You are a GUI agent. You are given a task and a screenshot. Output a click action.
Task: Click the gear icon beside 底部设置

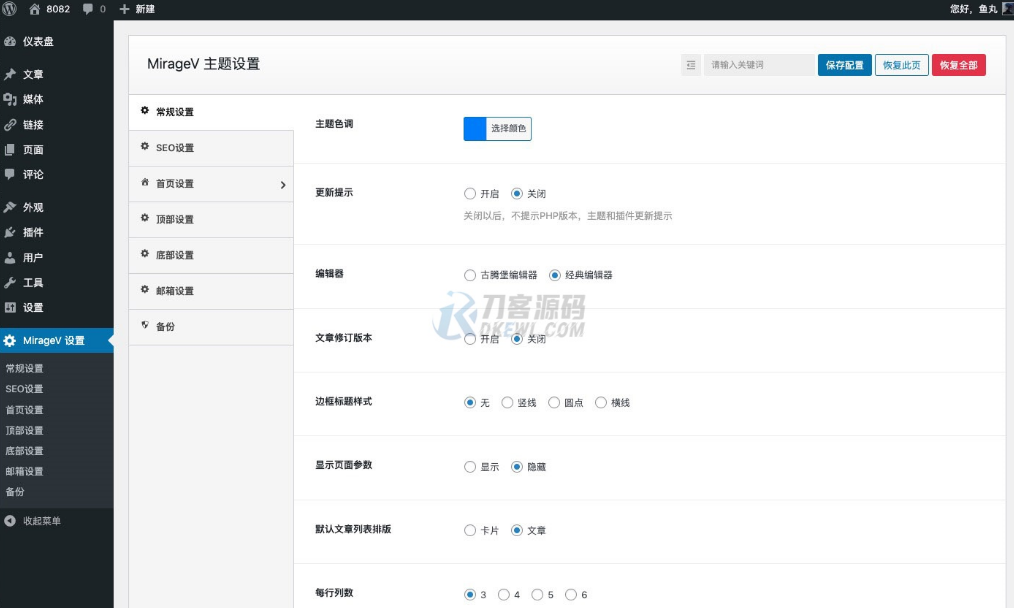145,254
